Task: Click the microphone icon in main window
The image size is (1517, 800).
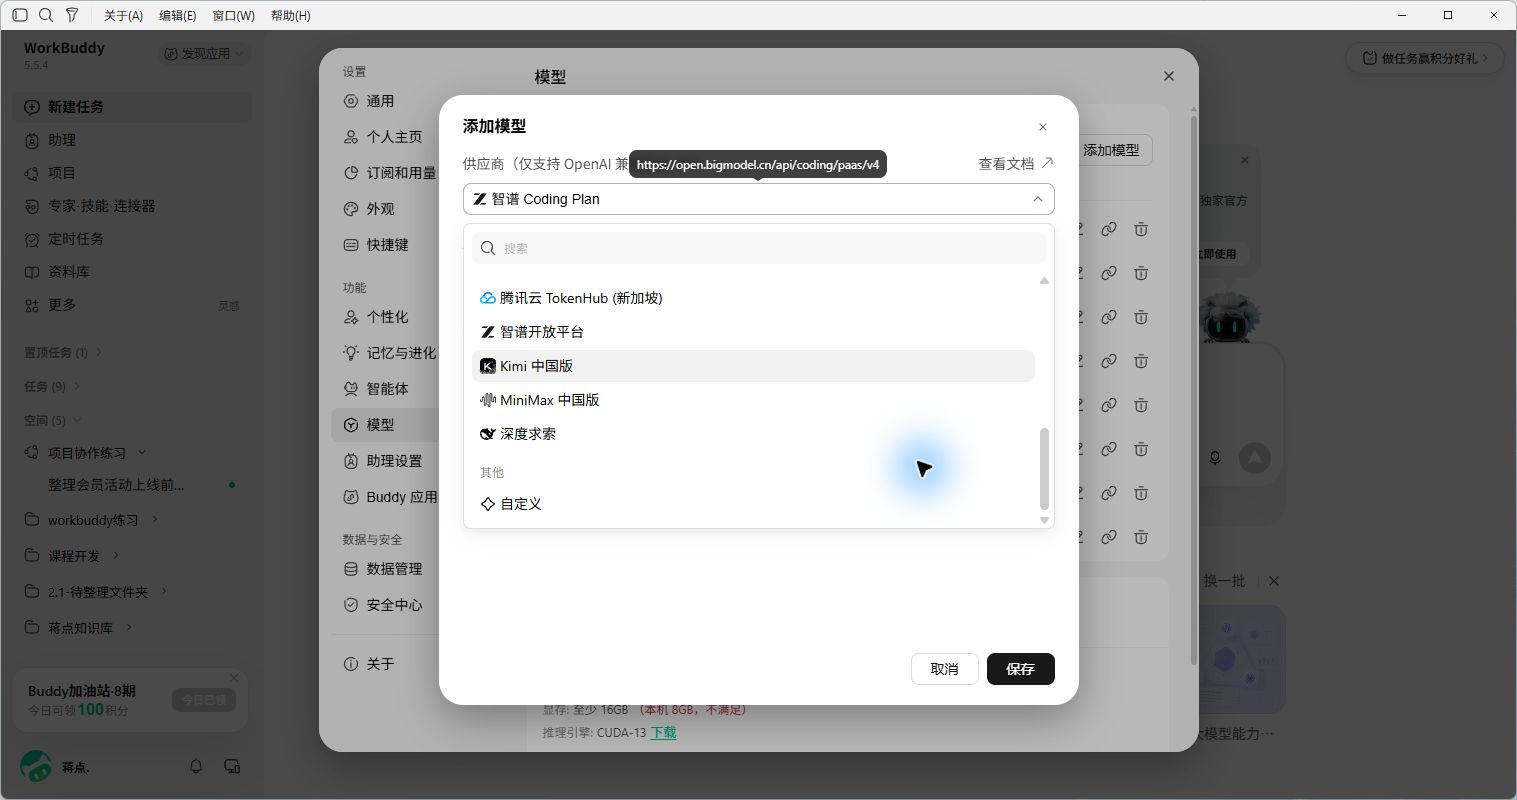Action: coord(1215,458)
